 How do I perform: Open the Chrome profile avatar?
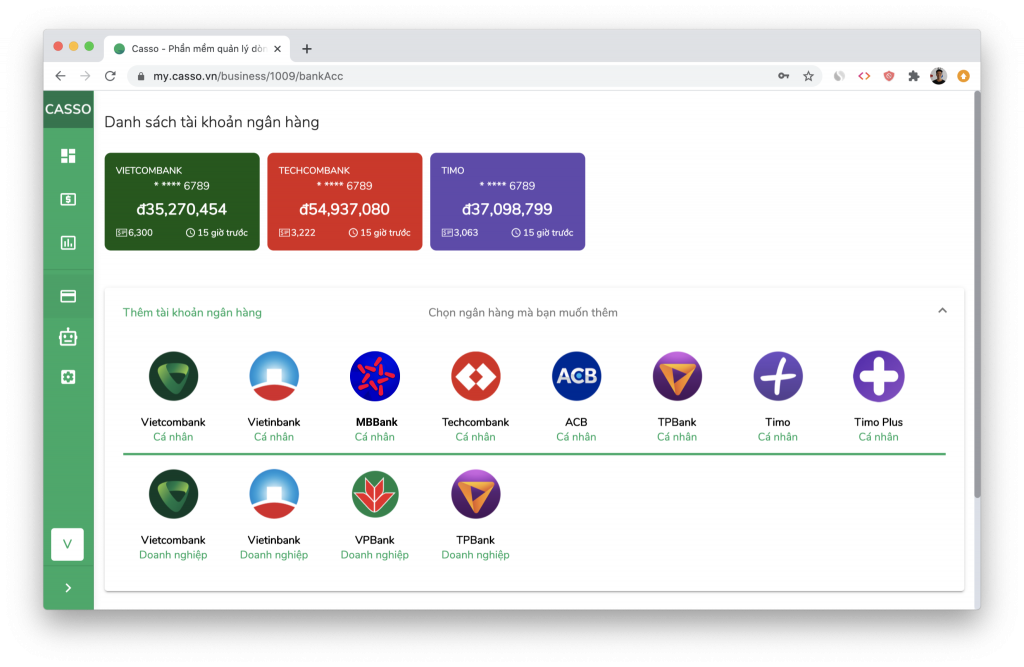tap(938, 76)
